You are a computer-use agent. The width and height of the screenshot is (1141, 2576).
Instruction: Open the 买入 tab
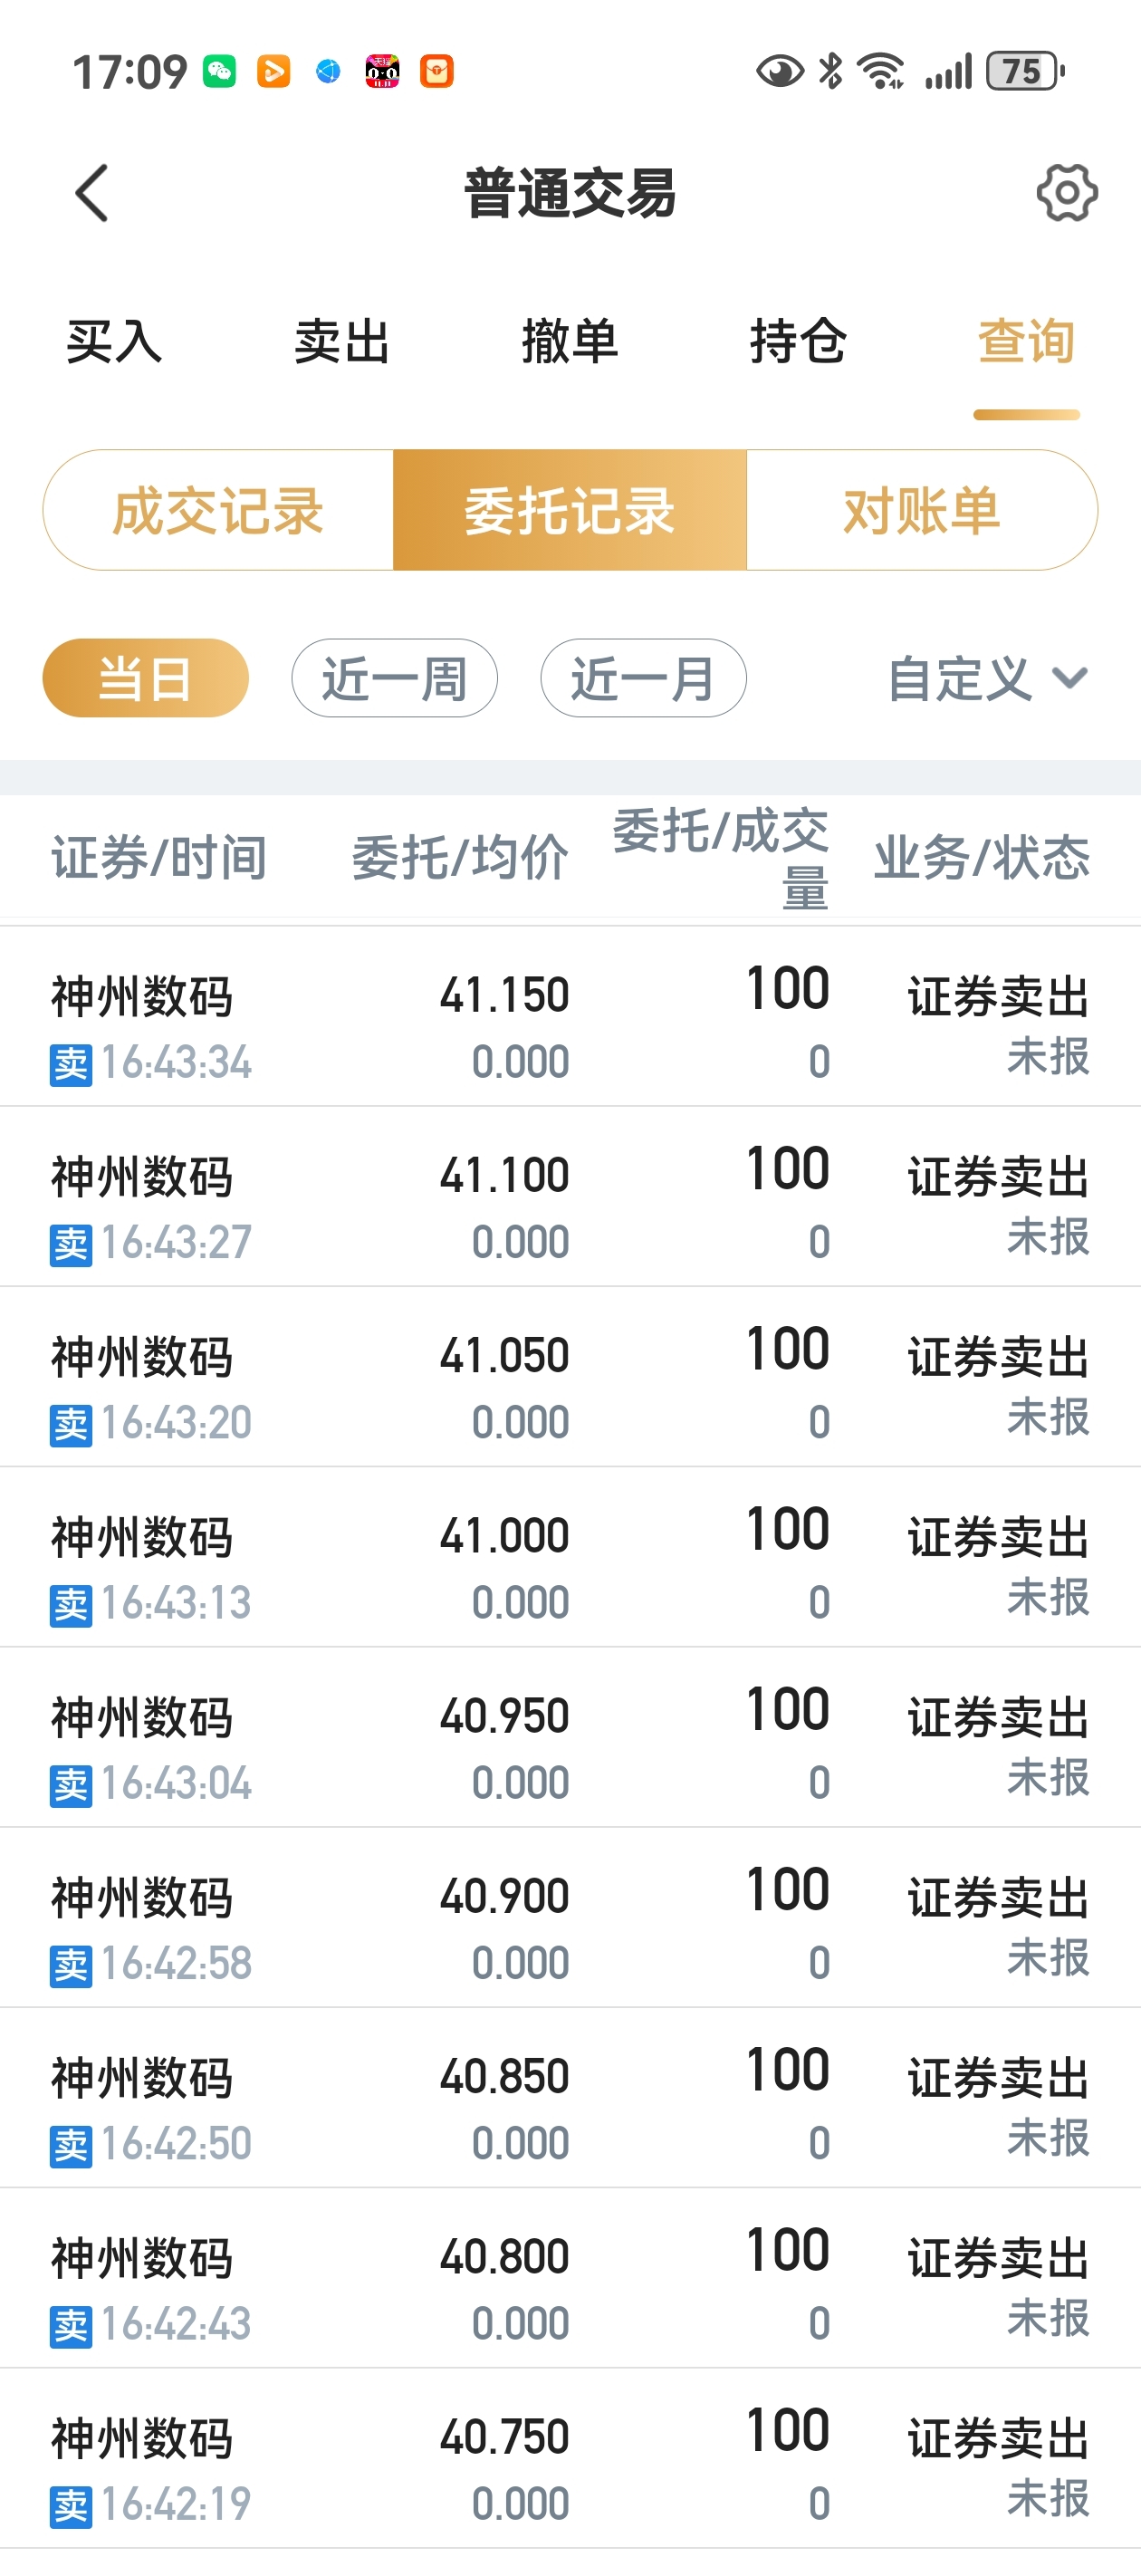click(x=114, y=342)
